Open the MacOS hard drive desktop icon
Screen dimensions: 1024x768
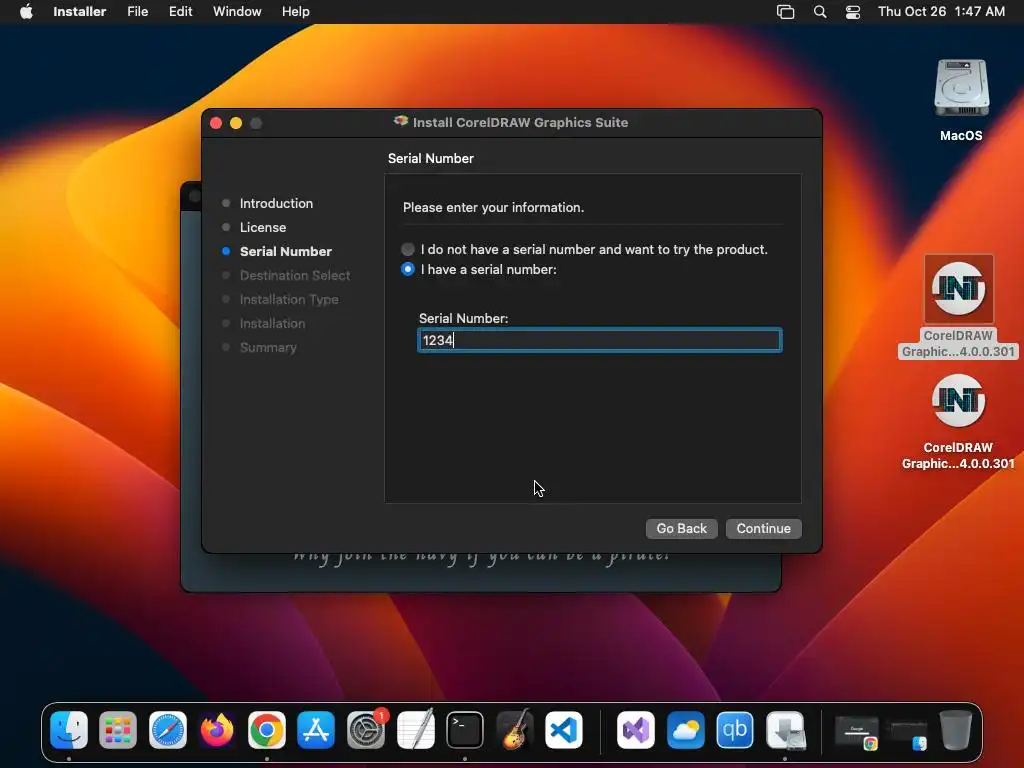tap(961, 101)
